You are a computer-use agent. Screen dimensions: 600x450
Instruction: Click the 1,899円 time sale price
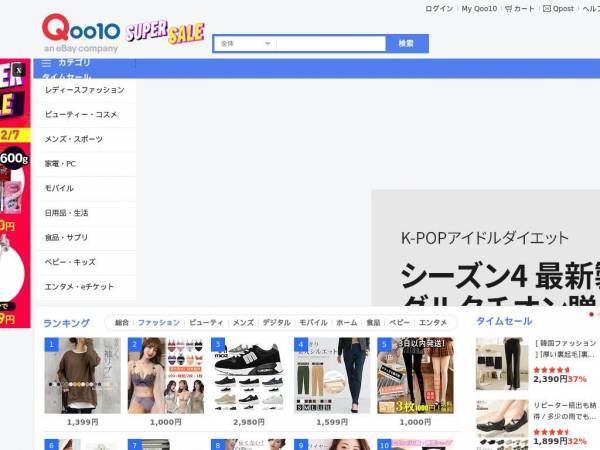[x=550, y=441]
